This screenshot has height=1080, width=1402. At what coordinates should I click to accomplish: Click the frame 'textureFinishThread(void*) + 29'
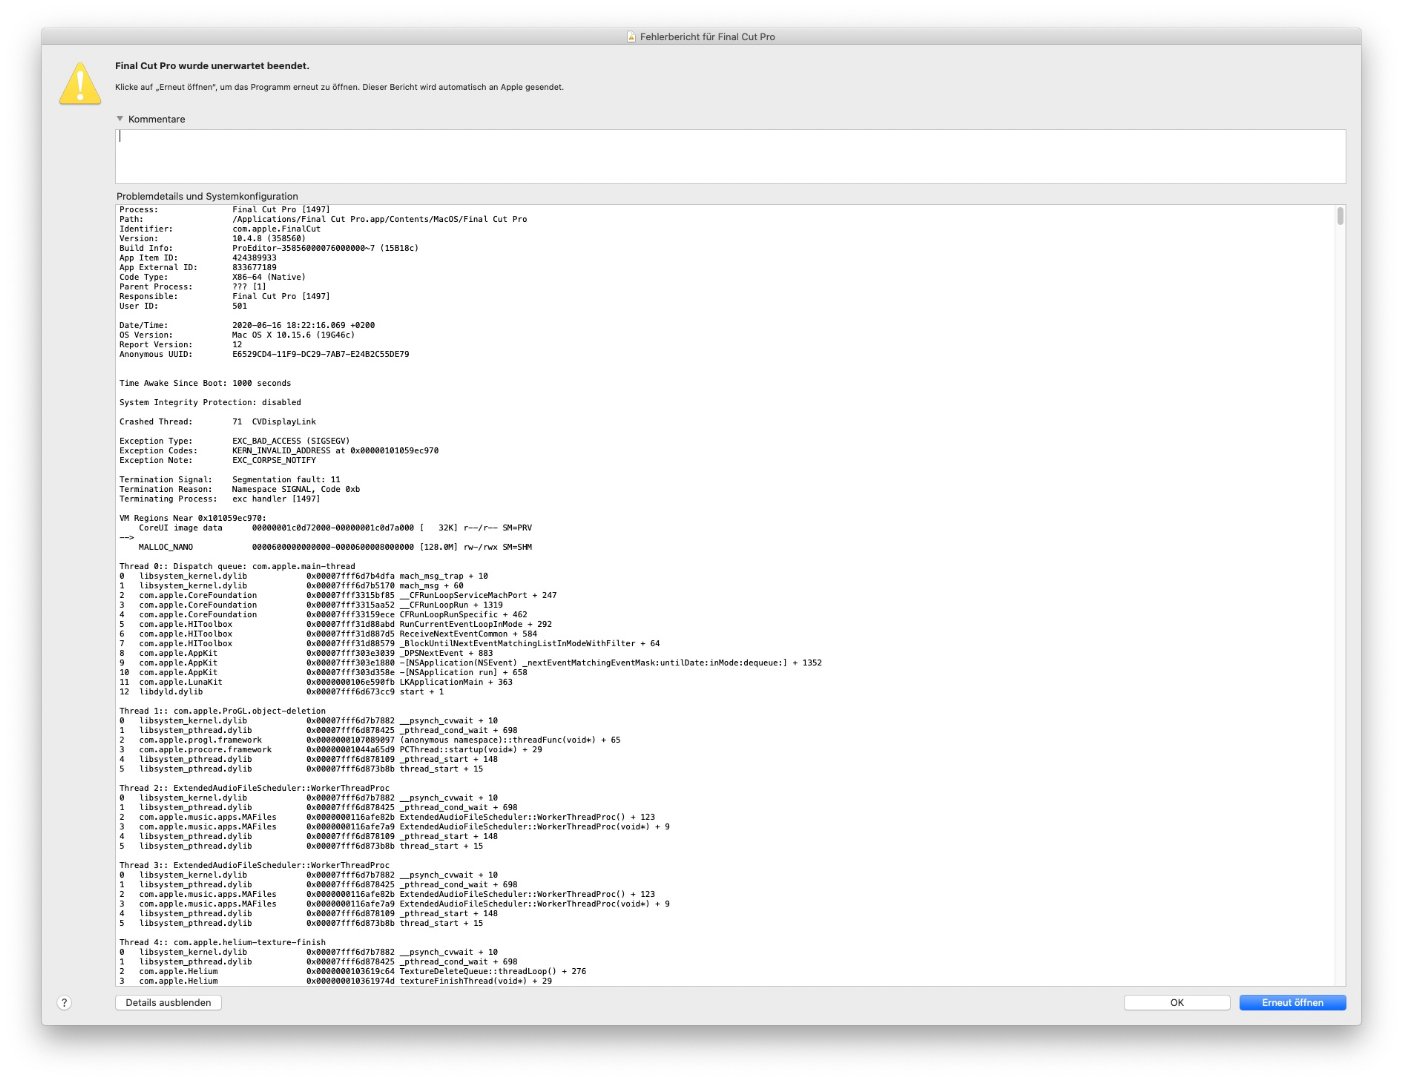pos(475,981)
